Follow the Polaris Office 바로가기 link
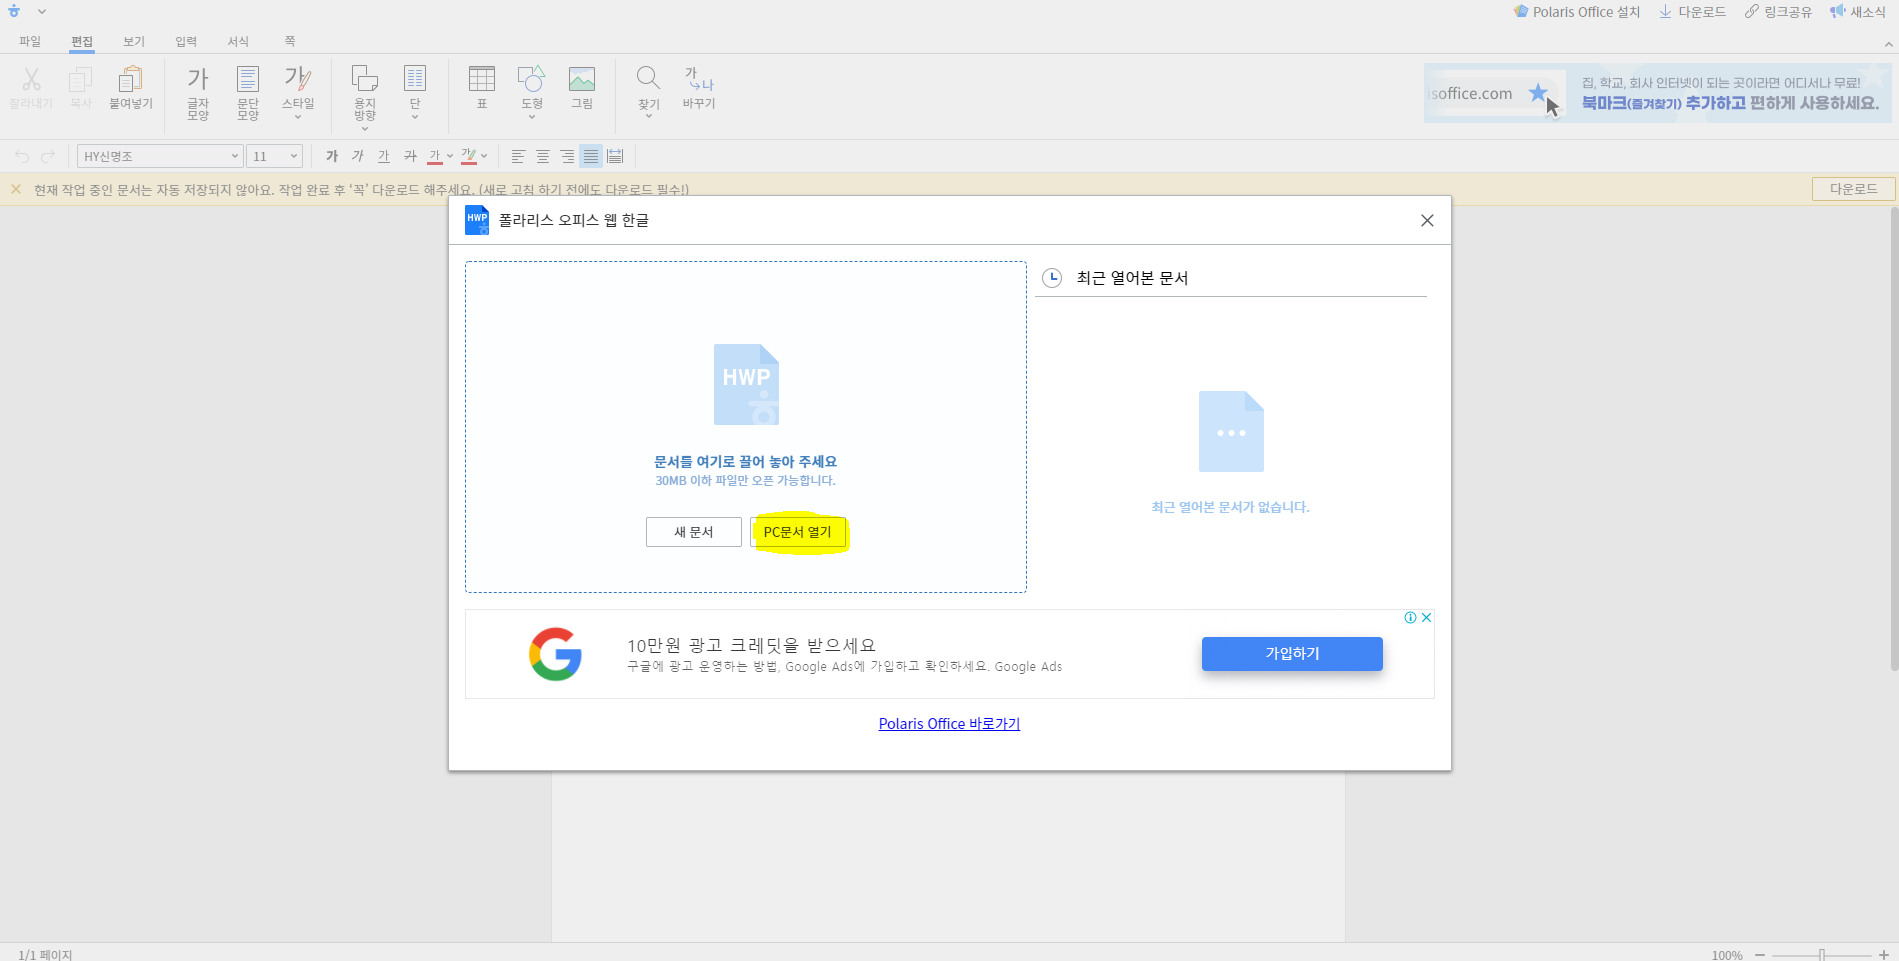Screen dimensions: 1899x961 [x=949, y=724]
